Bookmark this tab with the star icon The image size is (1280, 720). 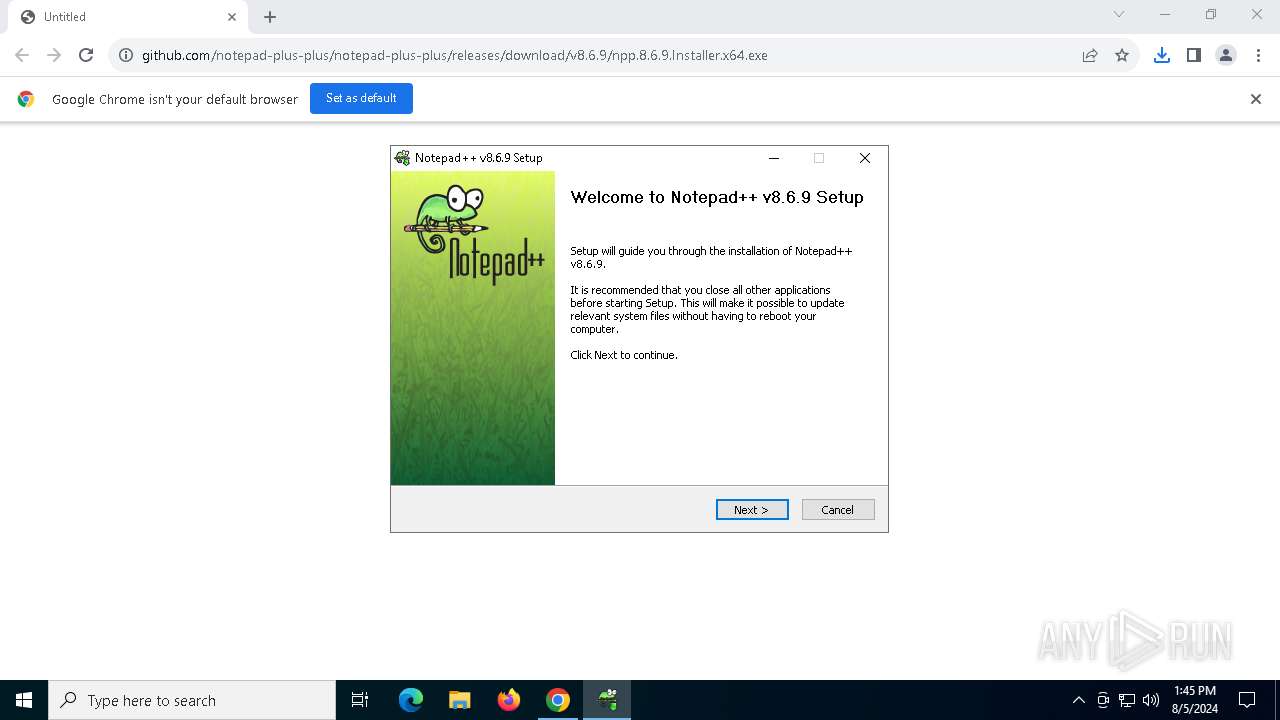point(1122,55)
